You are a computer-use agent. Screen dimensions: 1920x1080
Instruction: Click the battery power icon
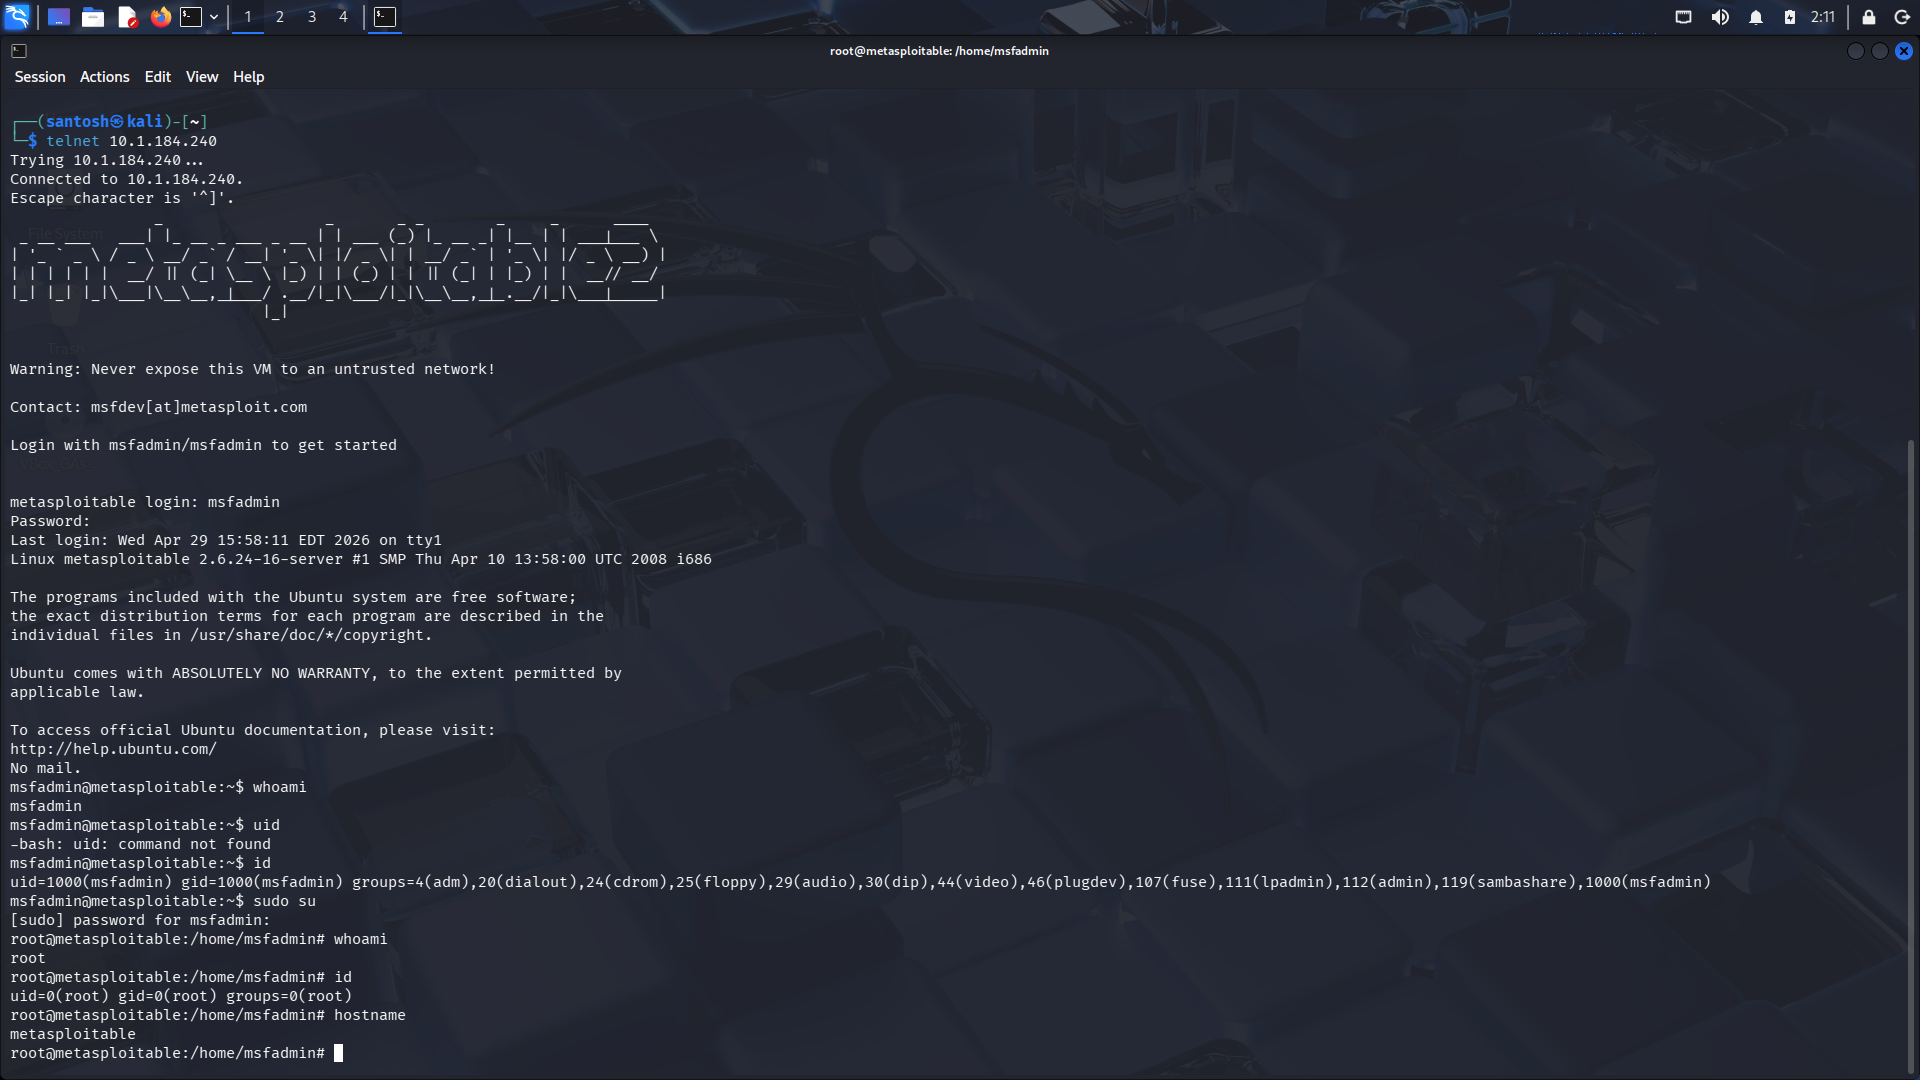(x=1790, y=17)
